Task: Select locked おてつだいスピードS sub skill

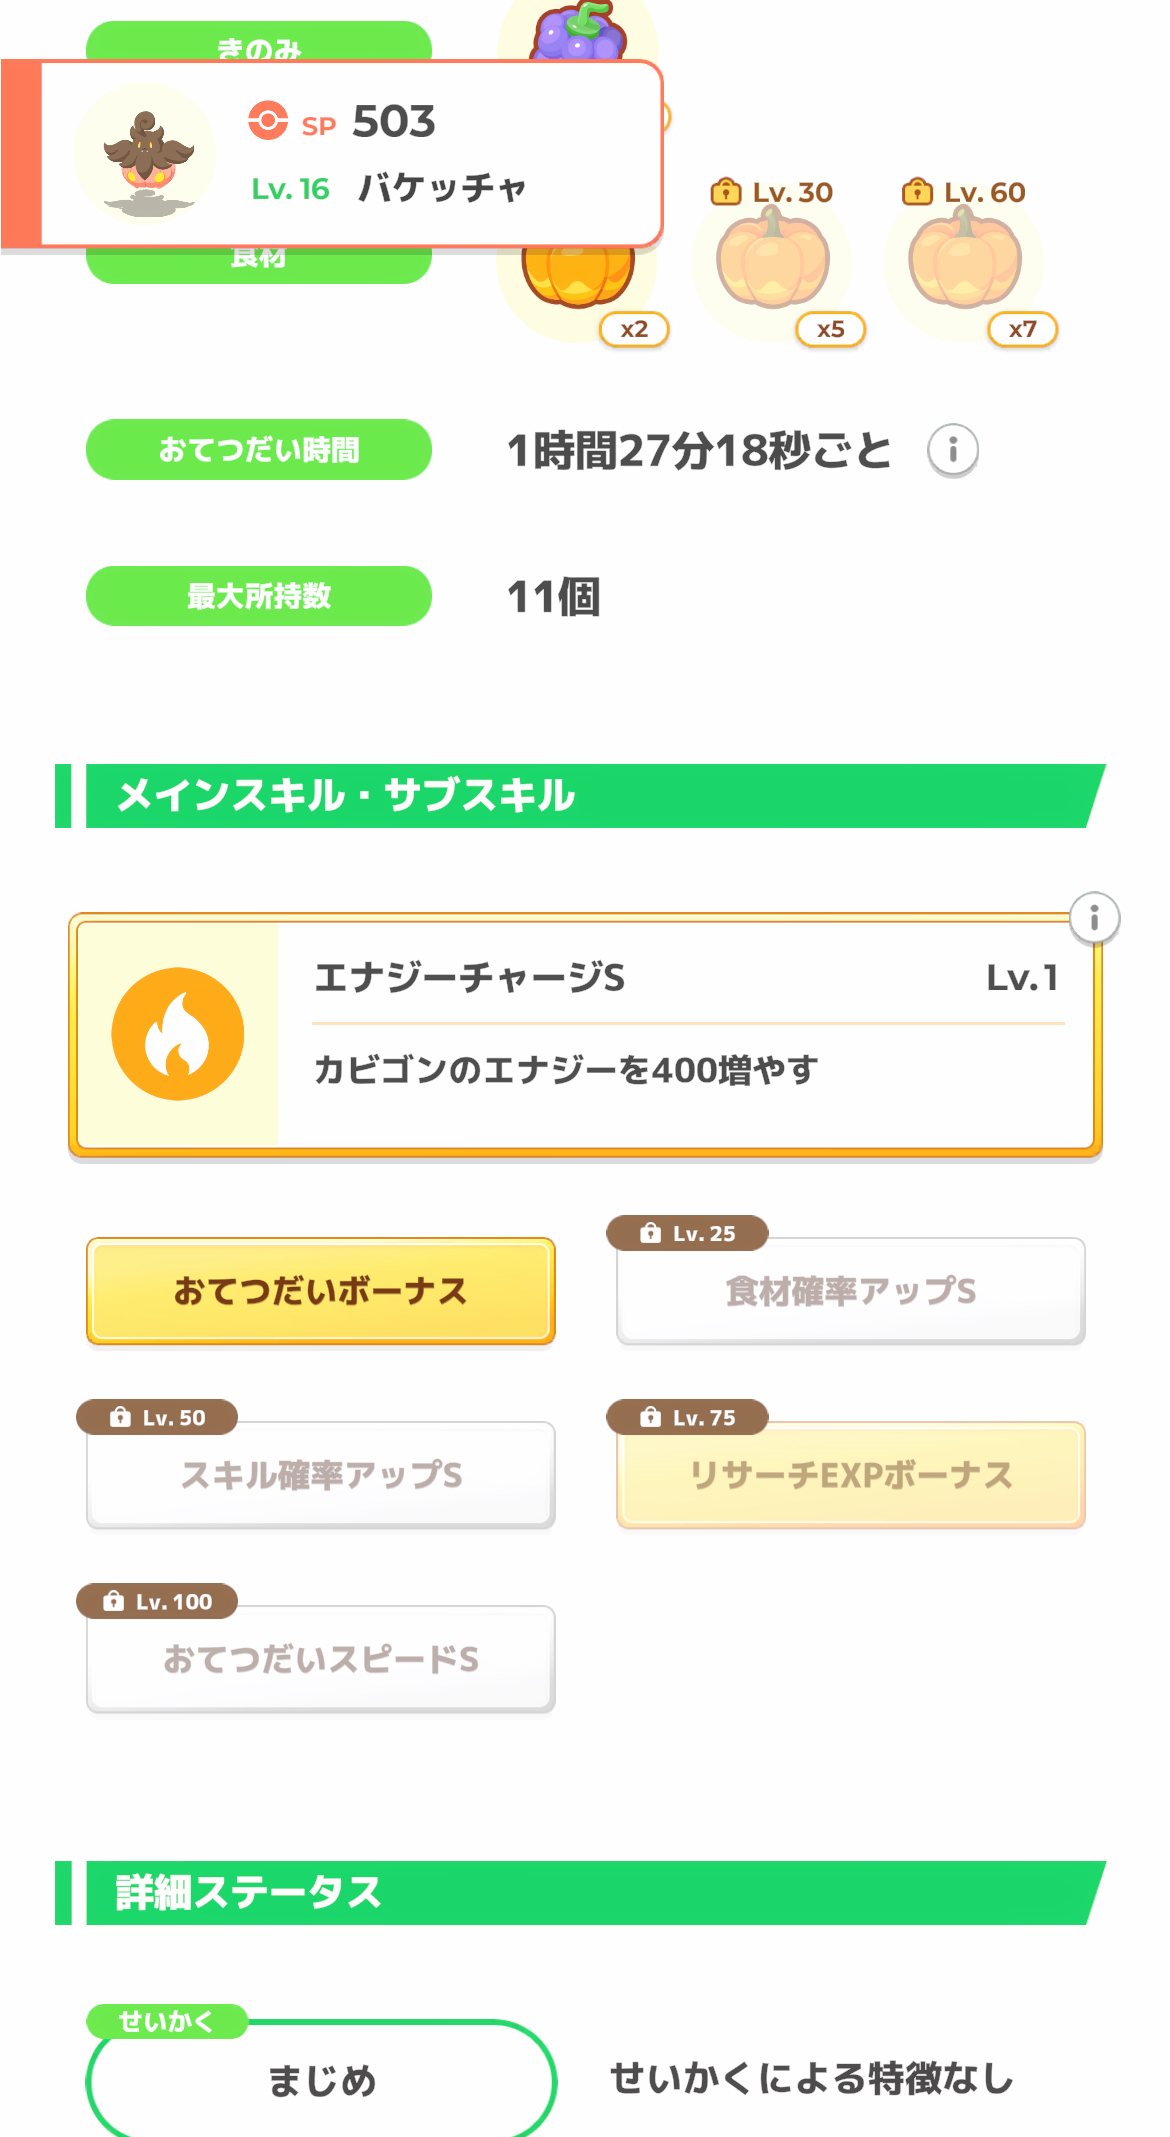Action: pos(321,1659)
